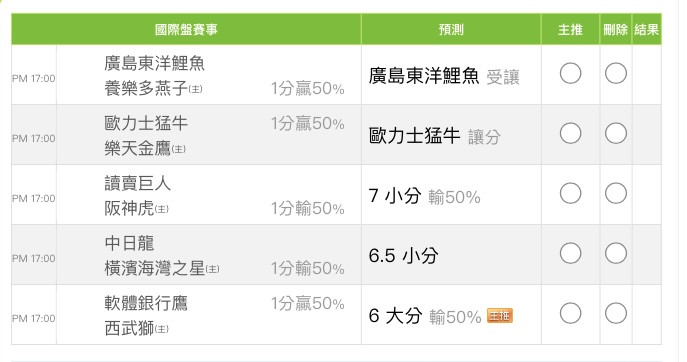The height and width of the screenshot is (362, 687).
Task: Click the 西武獅 home team name
Action: coord(129,328)
